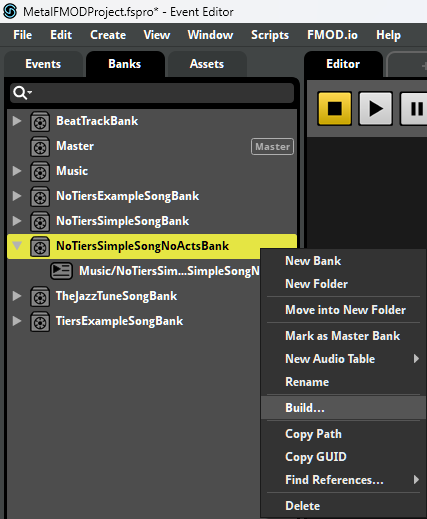Click the TheJazzTuneSongBank bank icon
This screenshot has height=519, width=427.
point(40,297)
